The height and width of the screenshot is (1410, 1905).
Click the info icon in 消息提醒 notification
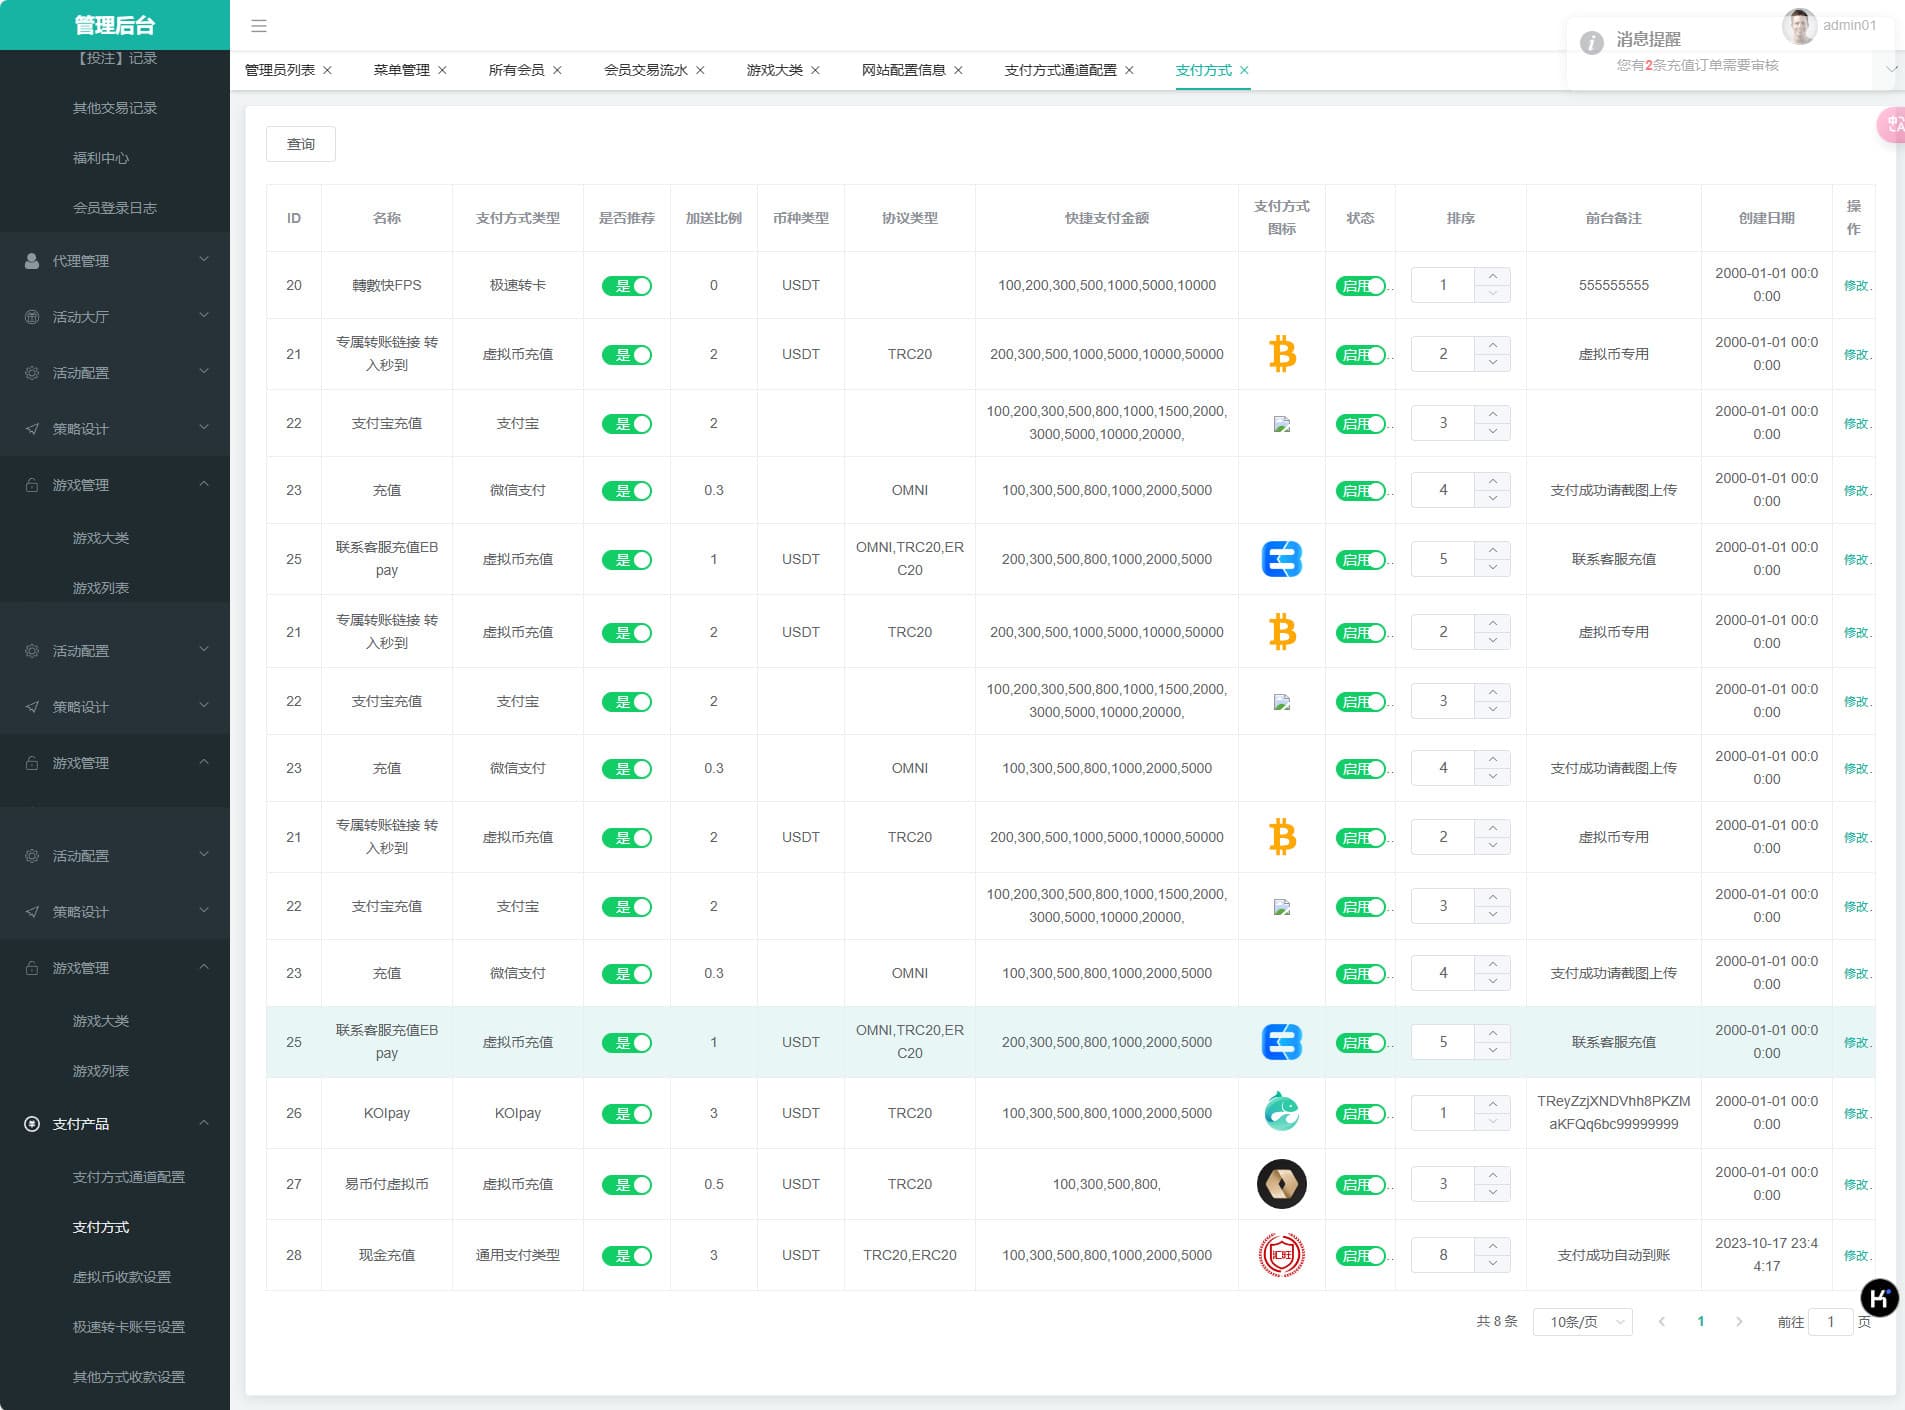[1591, 42]
